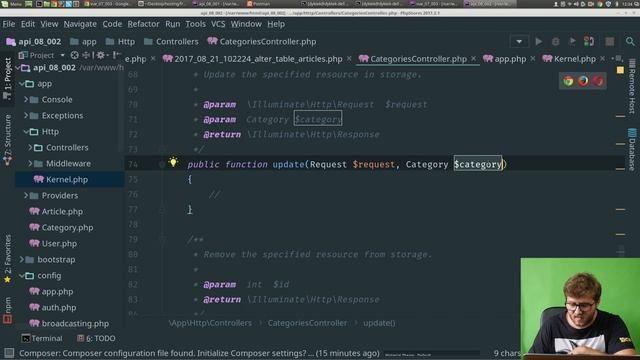
Task: Collapse the config folder
Action: pyautogui.click(x=21, y=276)
